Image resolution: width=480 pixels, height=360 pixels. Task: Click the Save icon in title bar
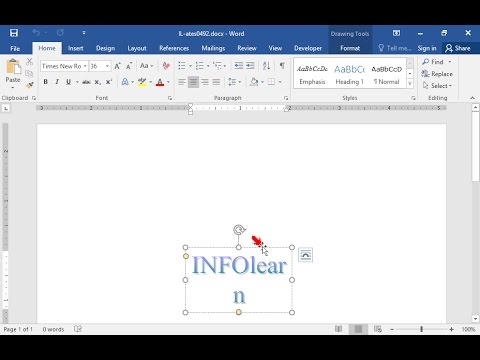[14, 33]
